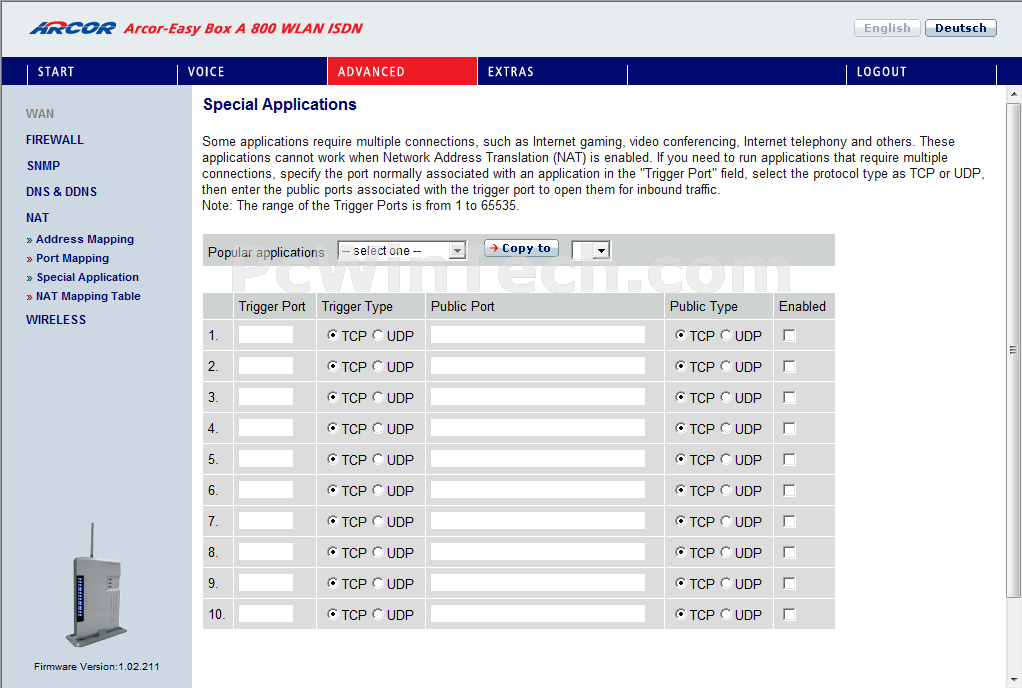Viewport: 1022px width, 688px height.
Task: Click the vertical scrollbar thumb
Action: click(1013, 350)
